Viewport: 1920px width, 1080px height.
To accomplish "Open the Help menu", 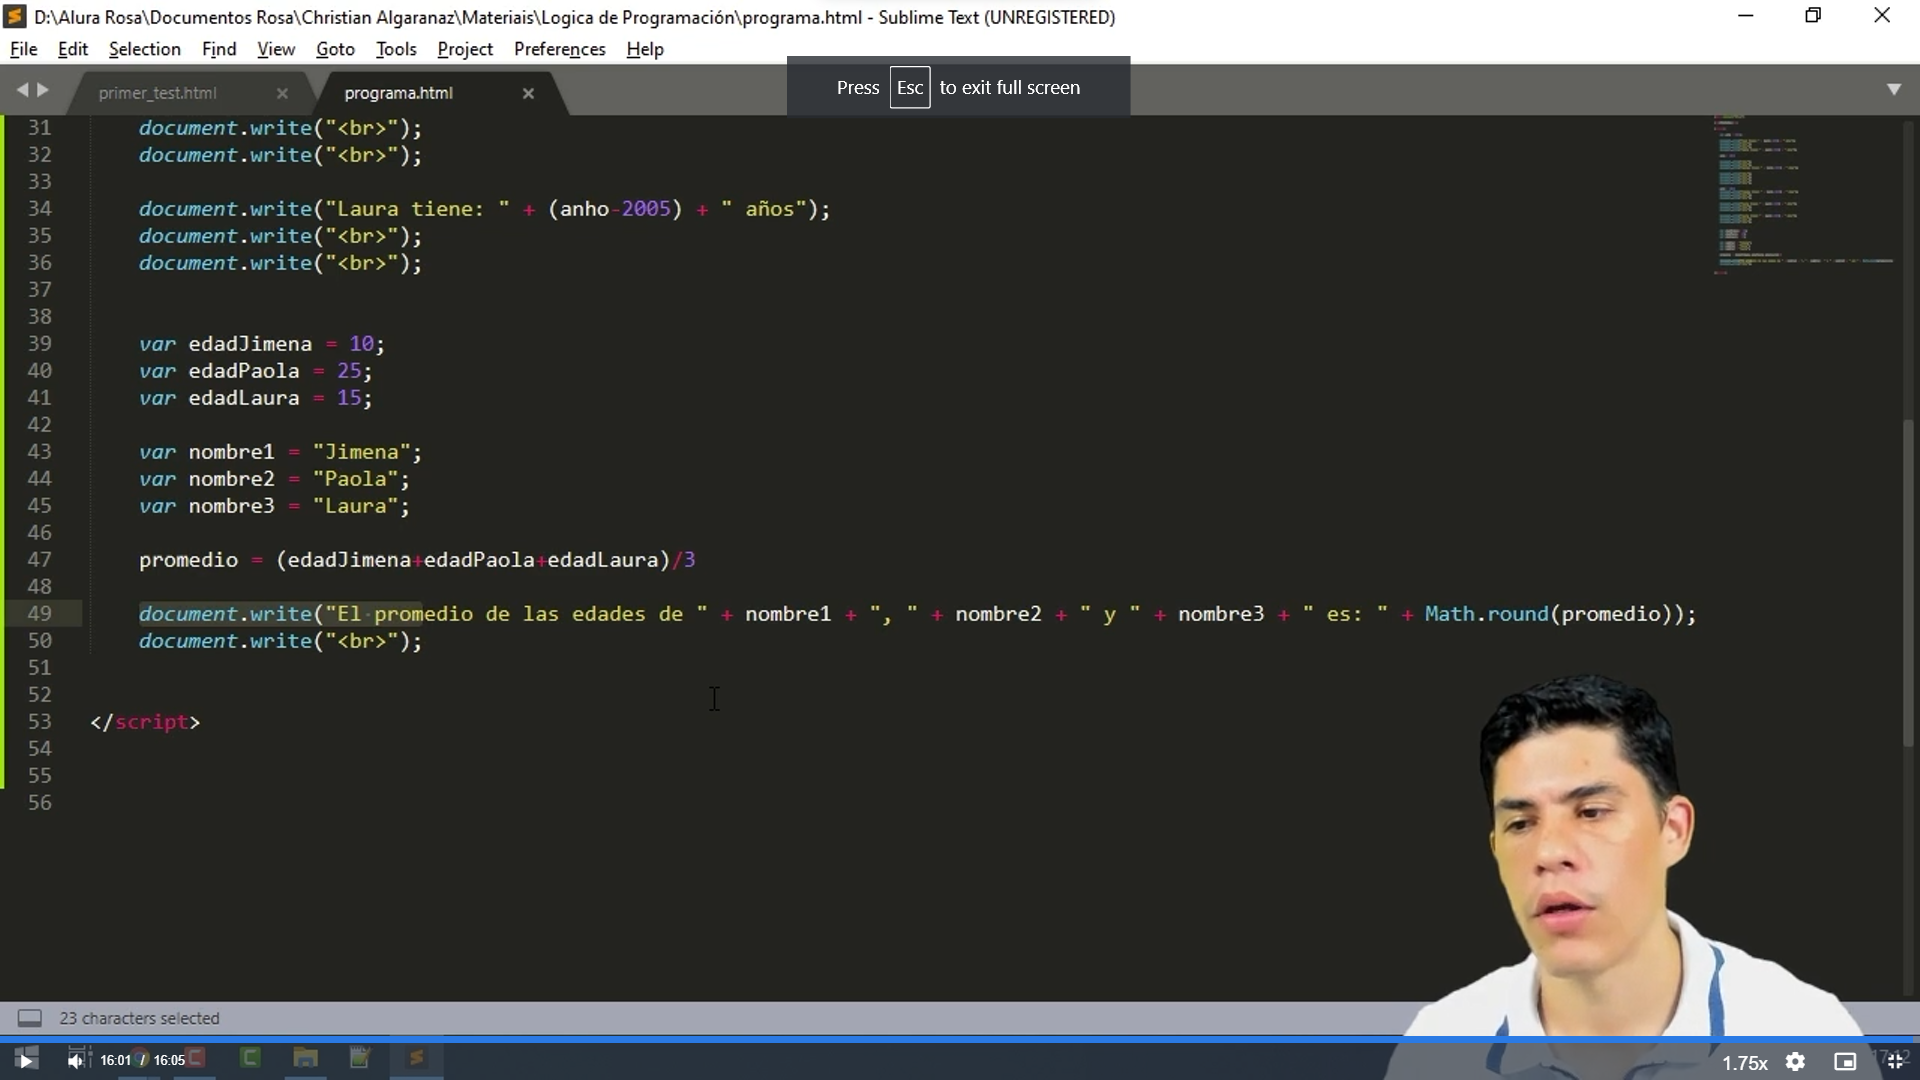I will pyautogui.click(x=645, y=49).
